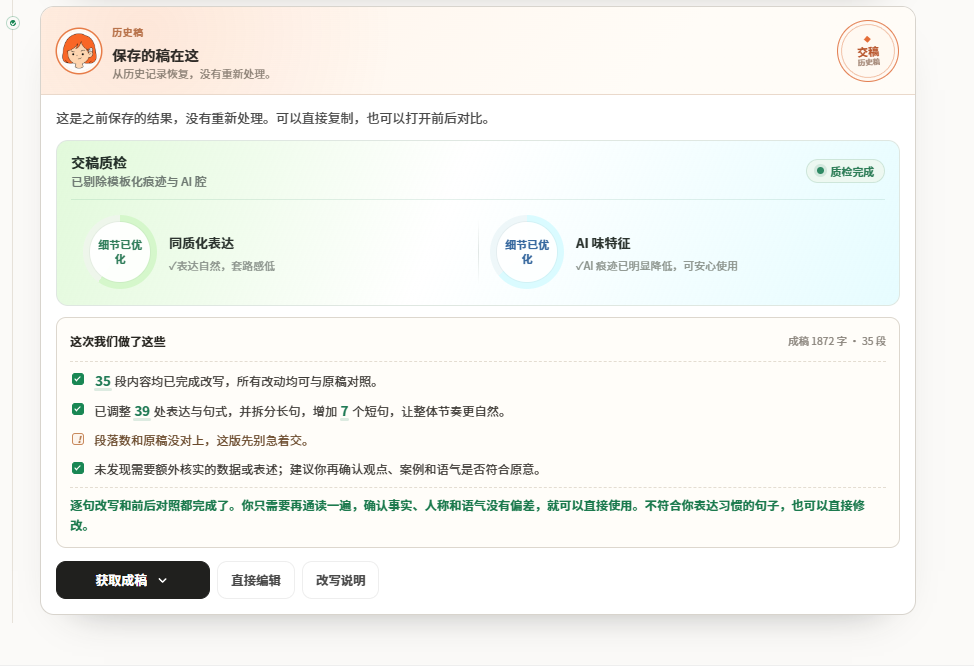The width and height of the screenshot is (974, 668).
Task: Click the 同质化表达 细节已优化 ring indicator
Action: click(x=120, y=252)
